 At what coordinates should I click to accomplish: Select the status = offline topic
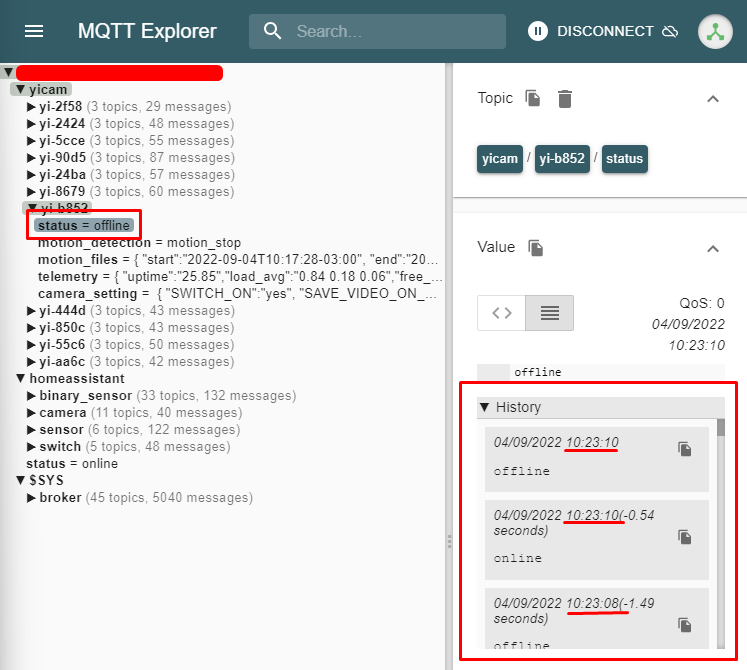84,225
